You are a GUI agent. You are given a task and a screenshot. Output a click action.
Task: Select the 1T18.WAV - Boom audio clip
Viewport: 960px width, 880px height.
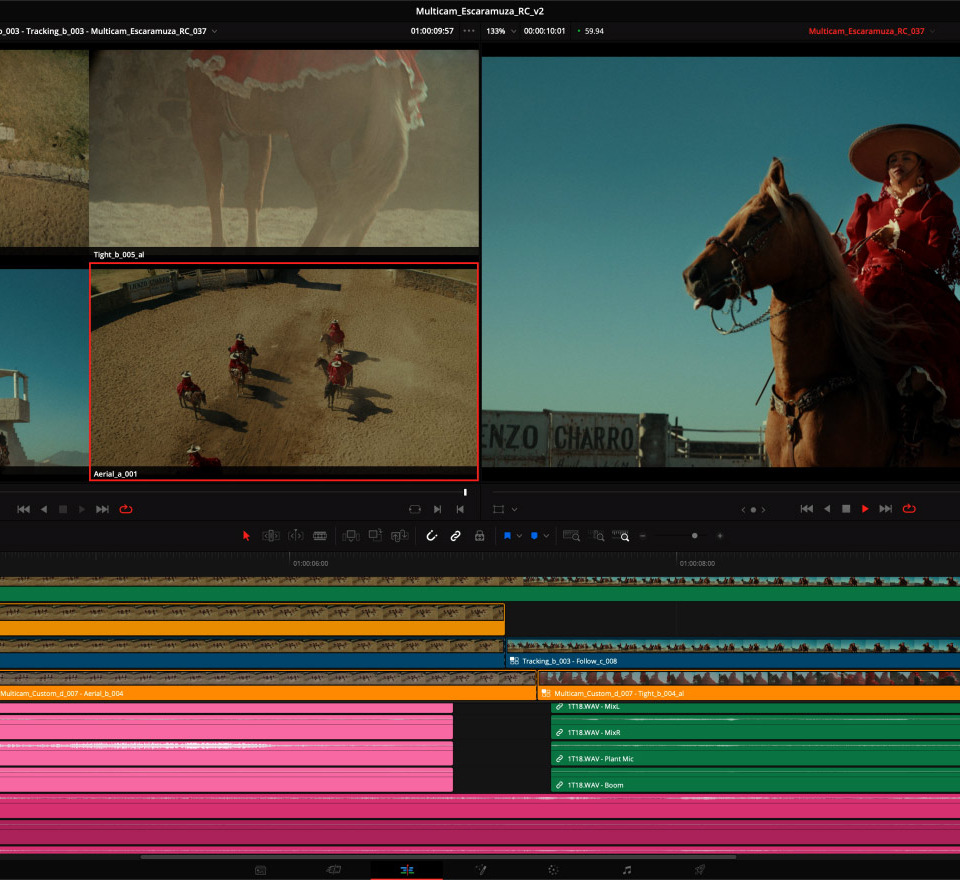(x=756, y=780)
